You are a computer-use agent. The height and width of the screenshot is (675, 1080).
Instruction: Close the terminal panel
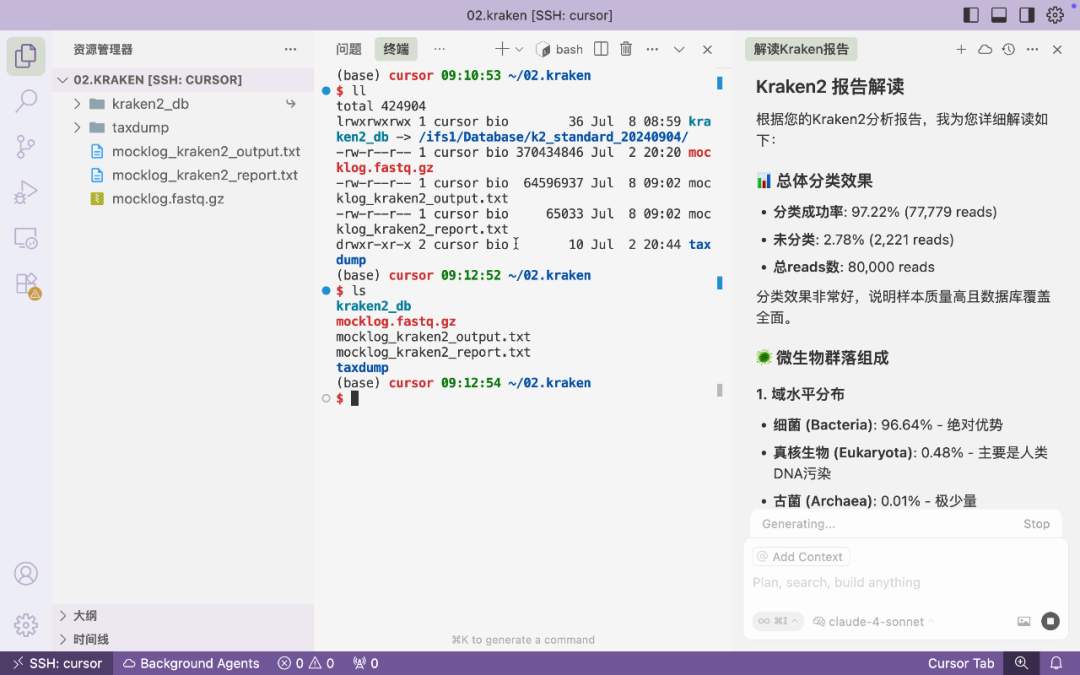tap(707, 49)
